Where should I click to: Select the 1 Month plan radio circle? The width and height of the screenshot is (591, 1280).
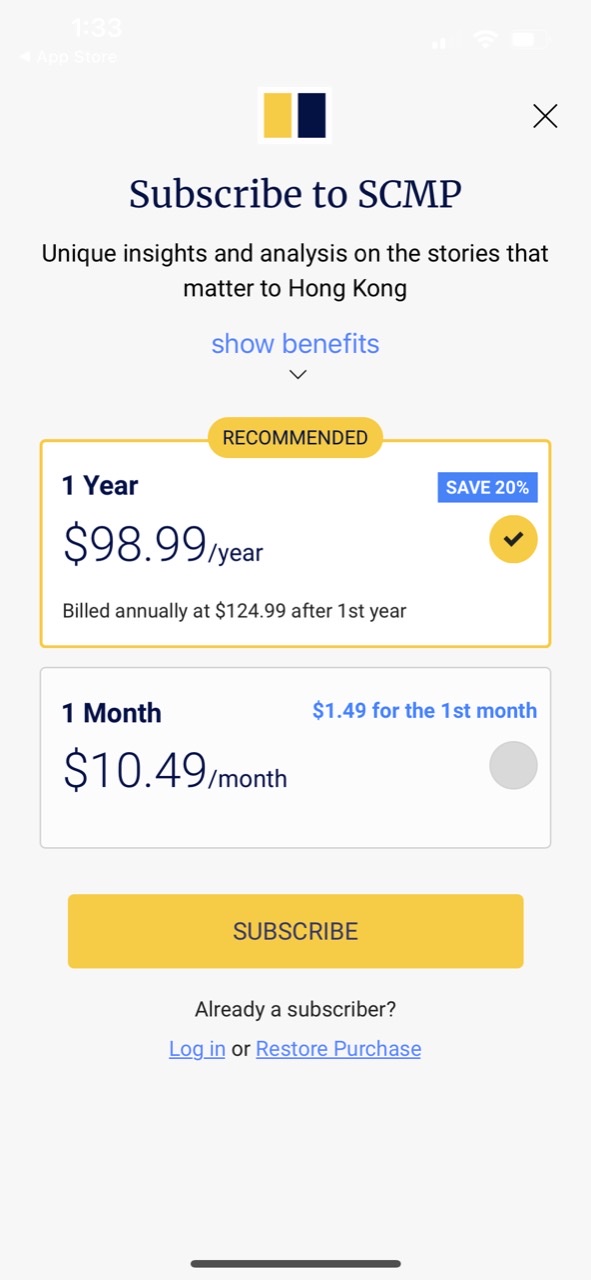click(513, 766)
